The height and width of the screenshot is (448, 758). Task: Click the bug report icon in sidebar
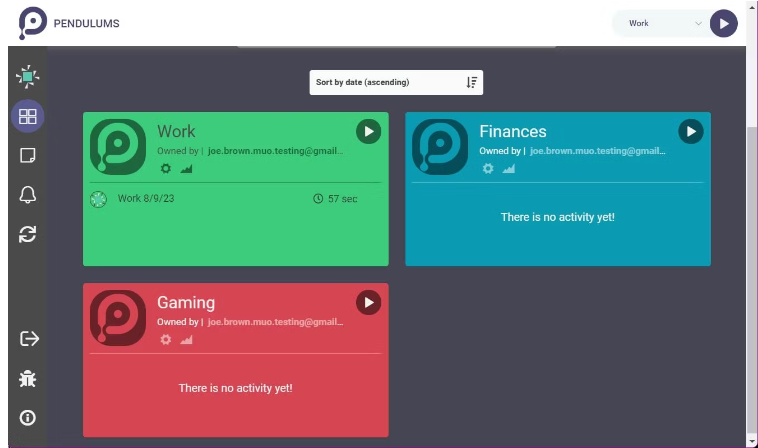(x=28, y=378)
